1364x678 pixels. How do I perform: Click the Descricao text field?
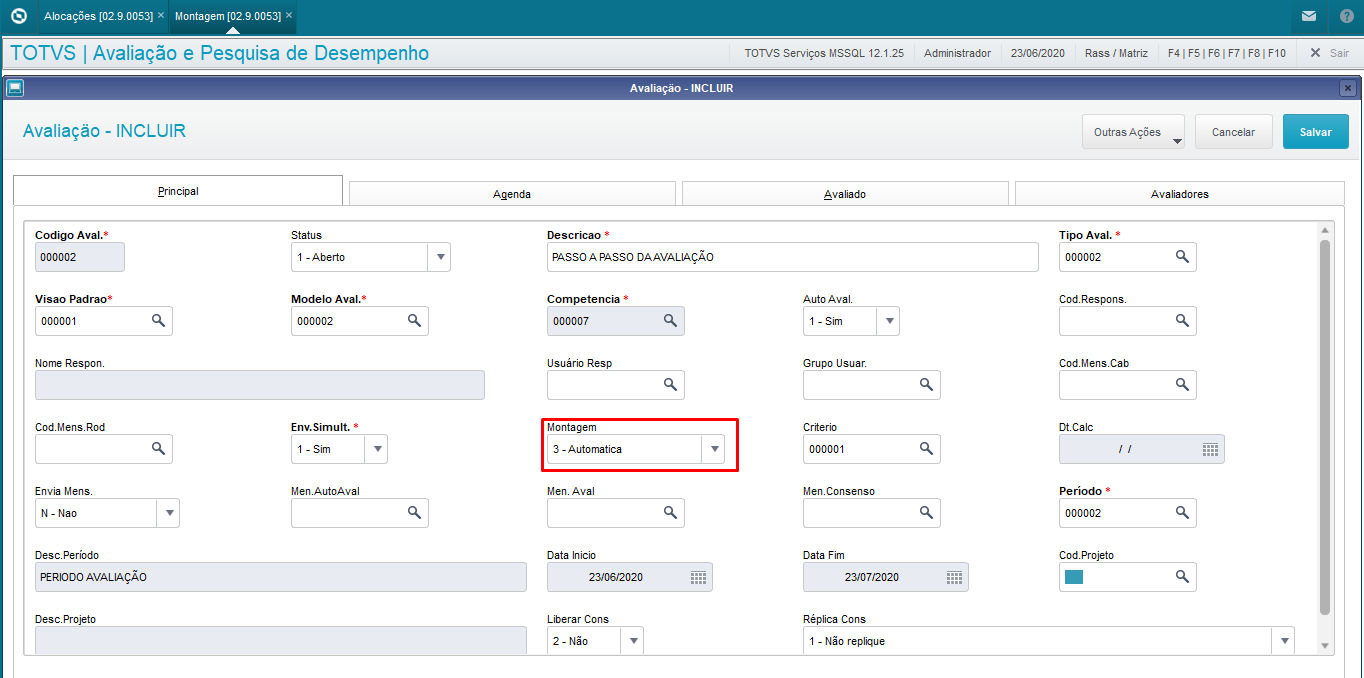point(793,257)
